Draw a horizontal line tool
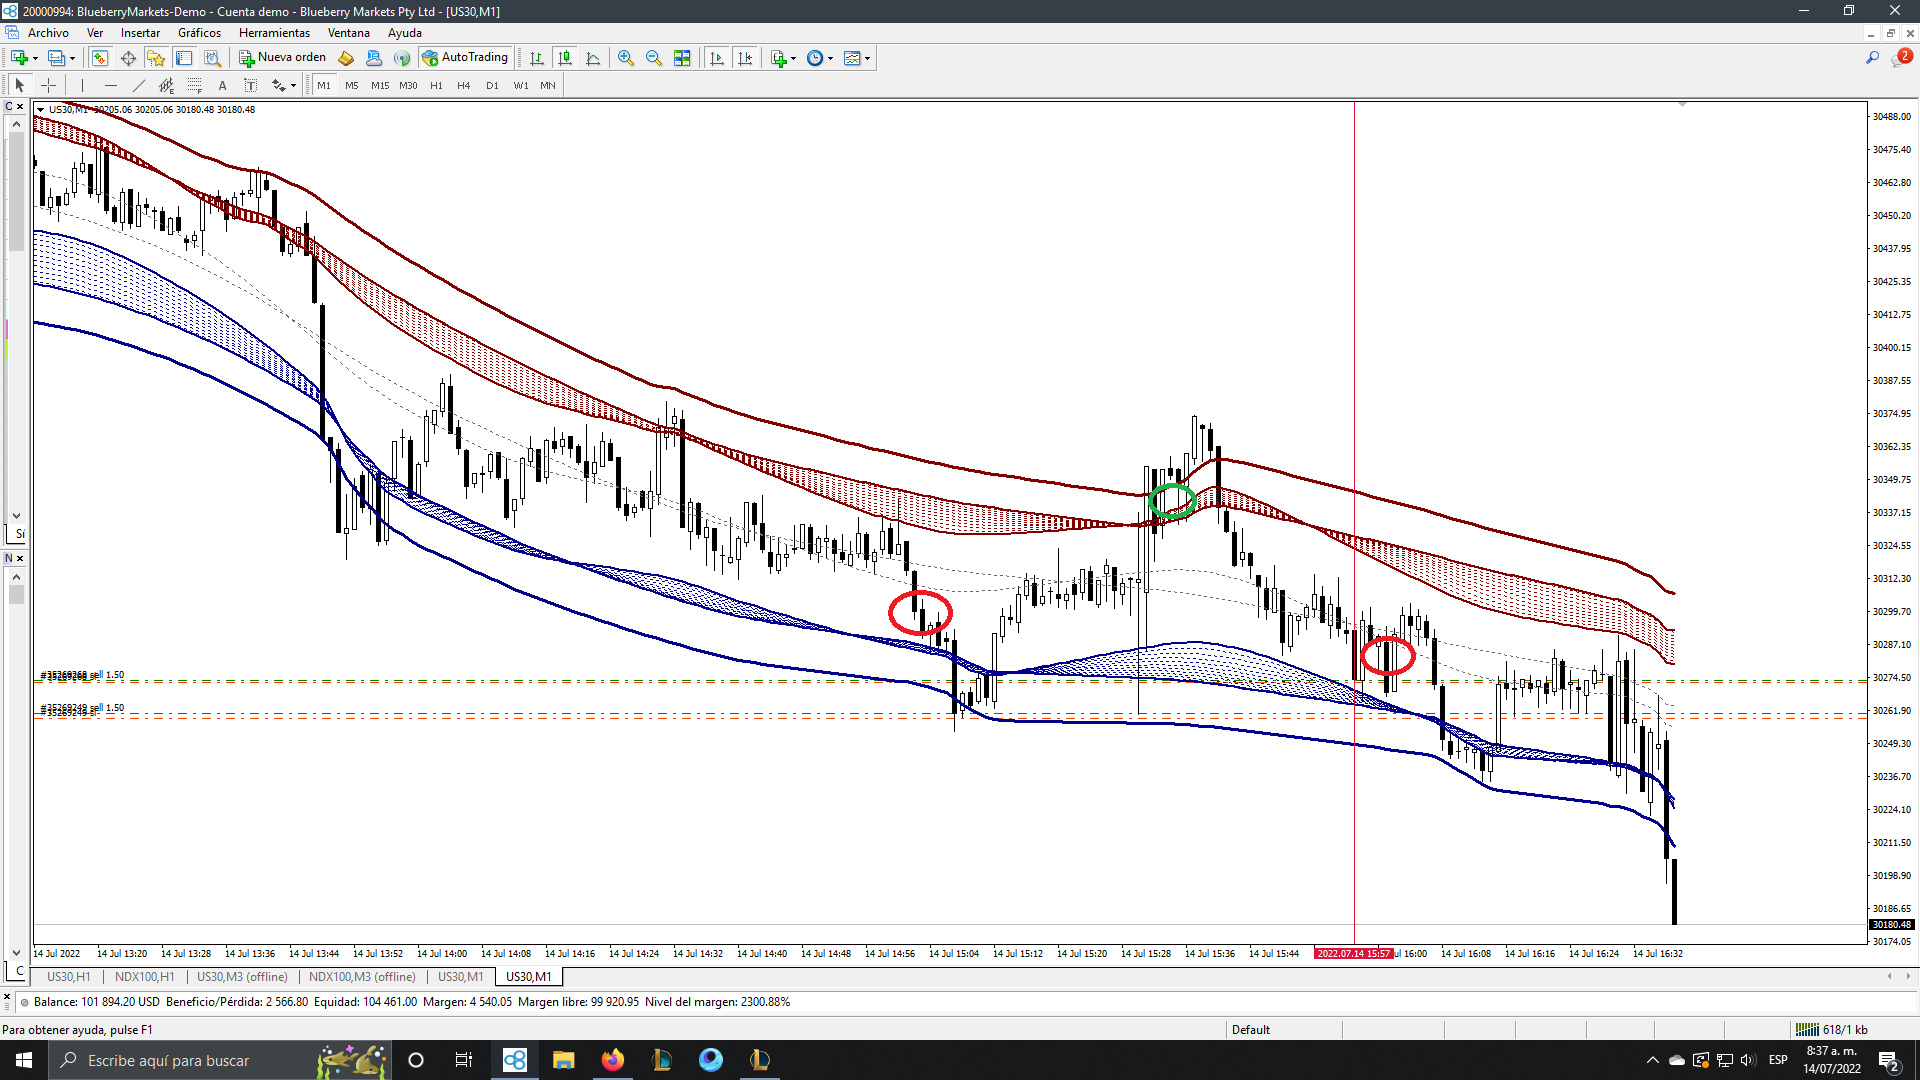Viewport: 1920px width, 1080px height. point(111,86)
